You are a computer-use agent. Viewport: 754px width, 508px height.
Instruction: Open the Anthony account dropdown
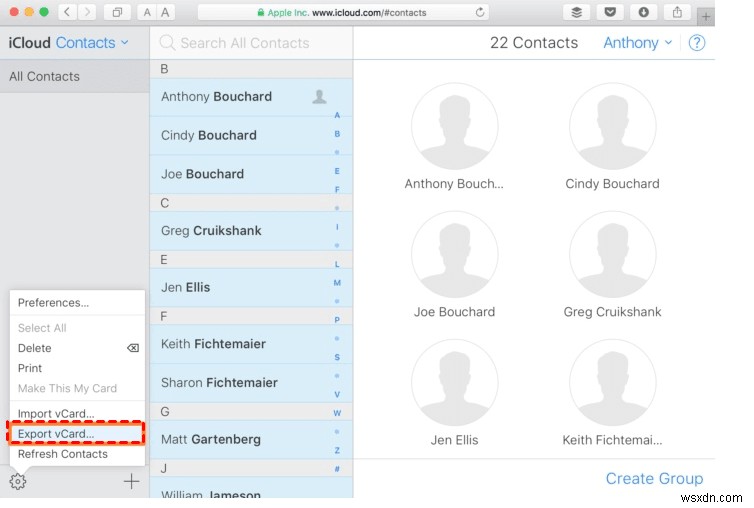pyautogui.click(x=637, y=43)
